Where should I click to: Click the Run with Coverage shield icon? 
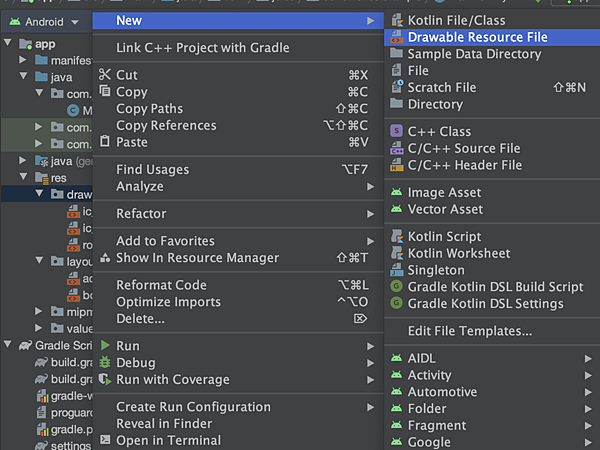(x=105, y=379)
